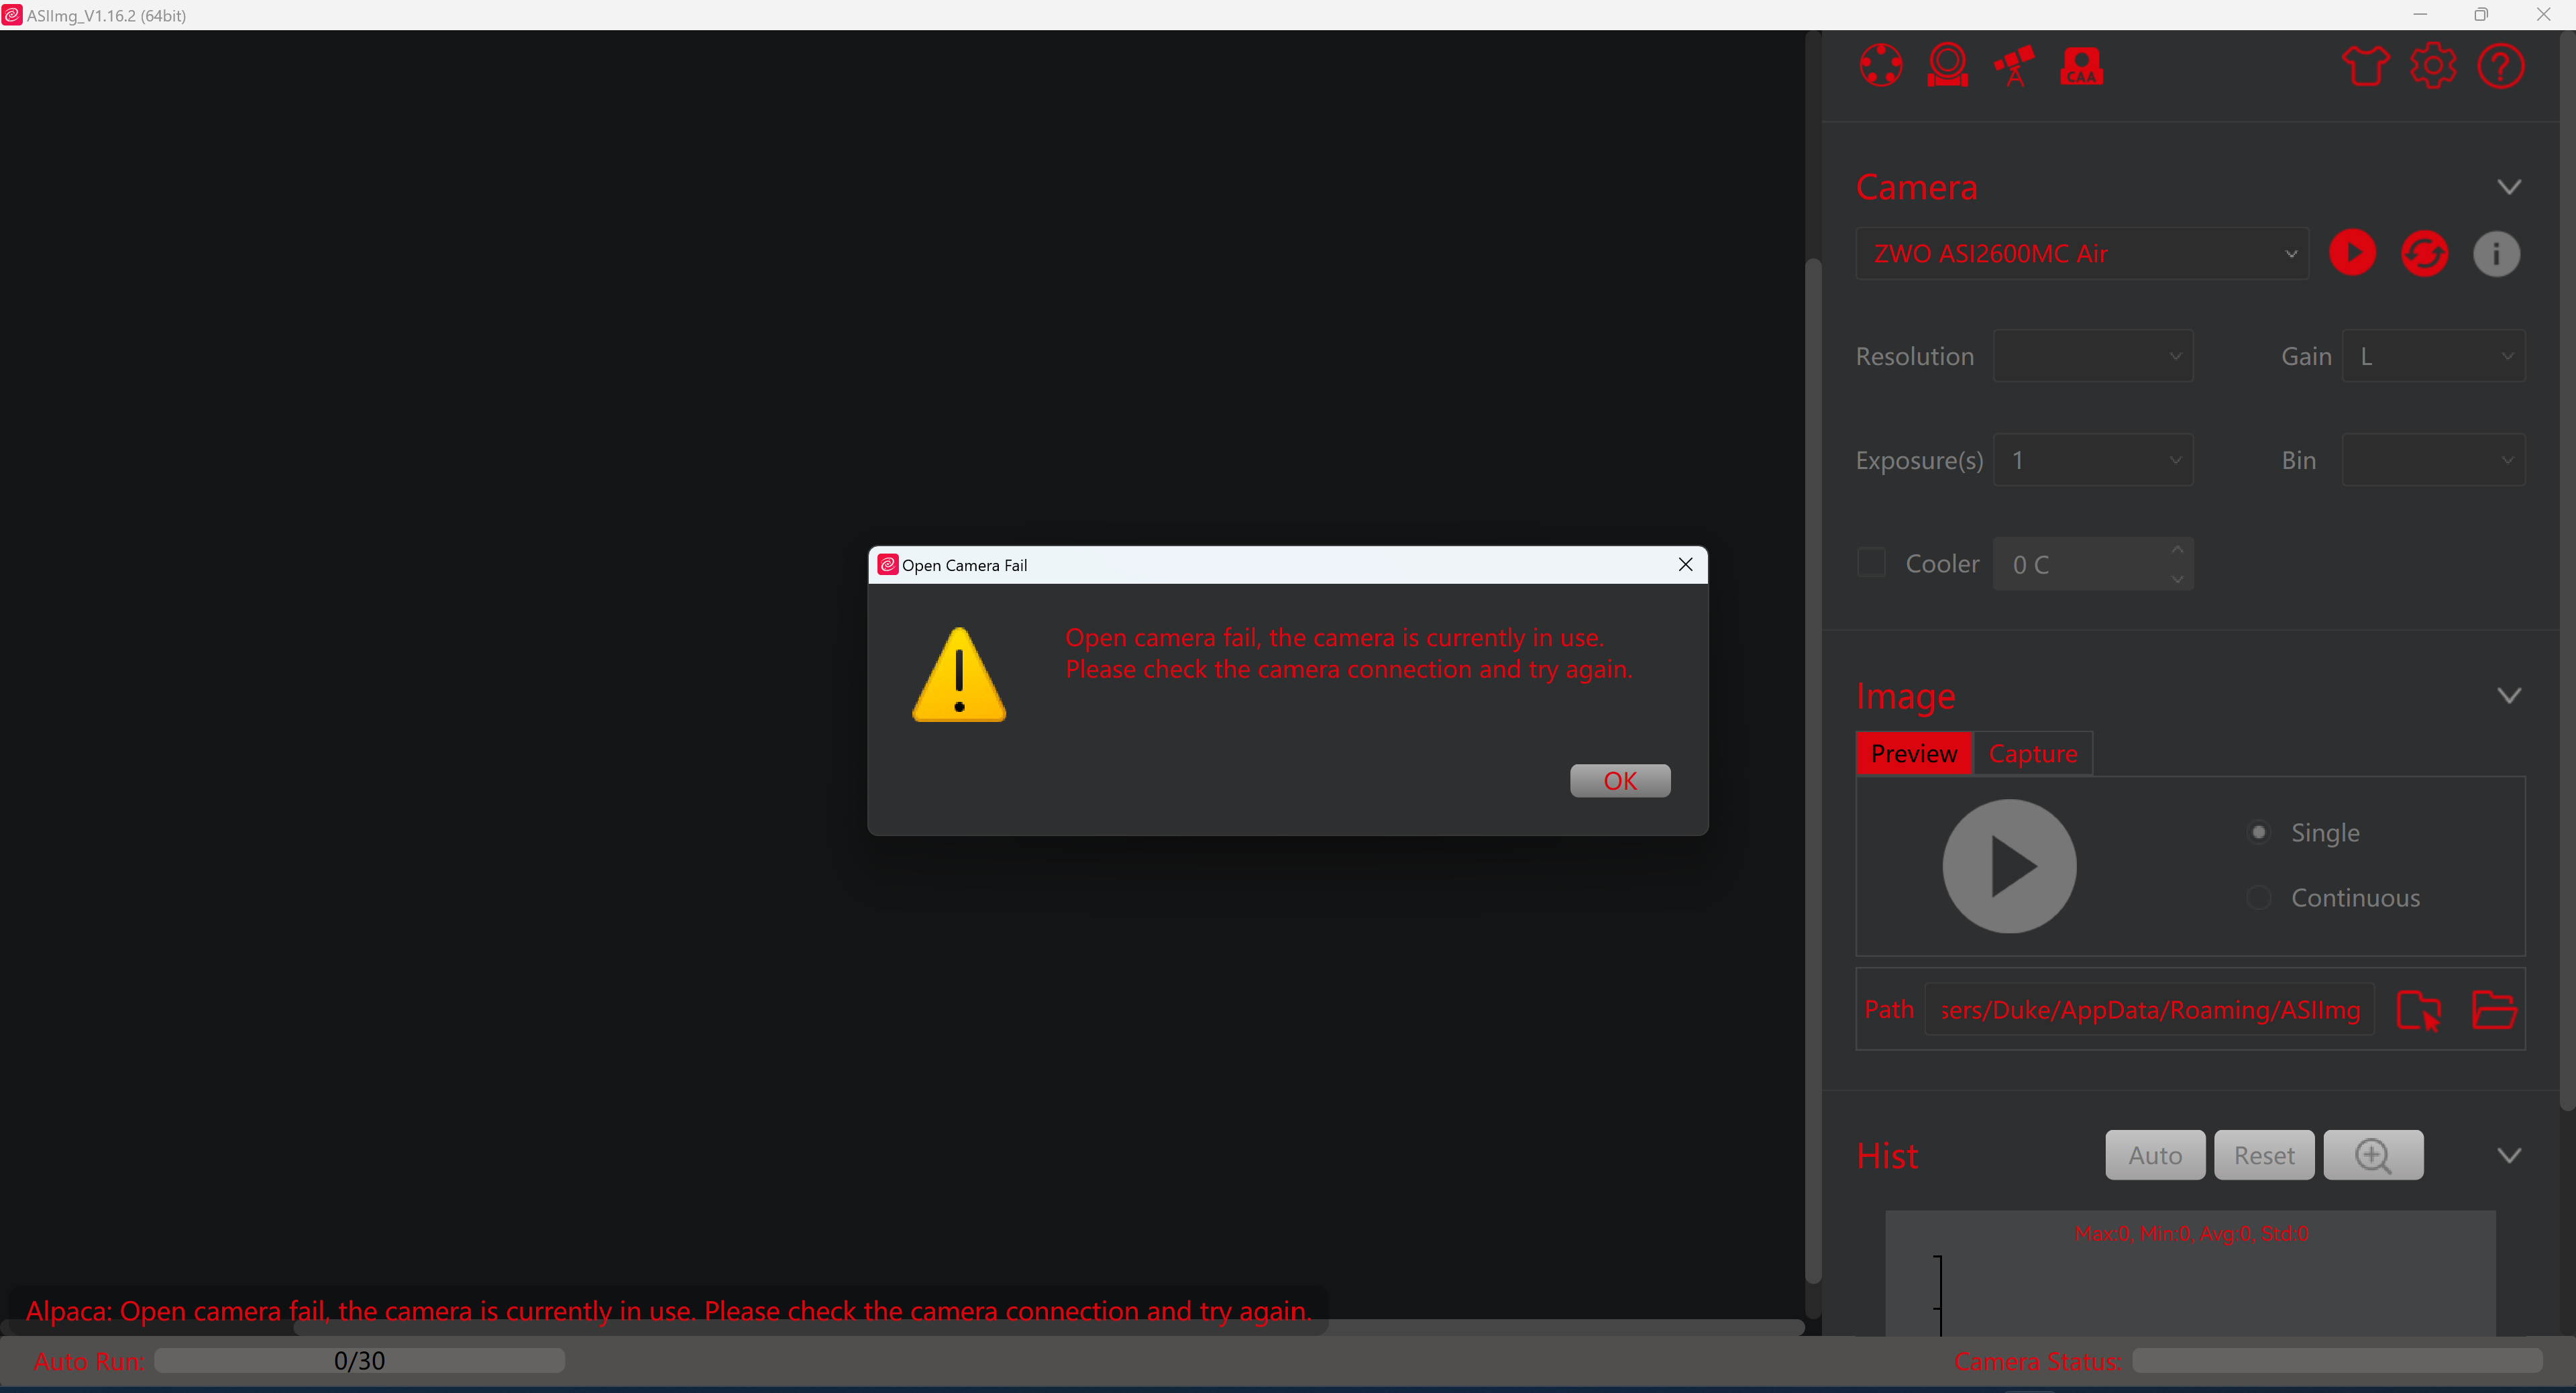This screenshot has width=2576, height=1393.
Task: Click the focuser icon in toolbar
Action: click(x=1947, y=66)
